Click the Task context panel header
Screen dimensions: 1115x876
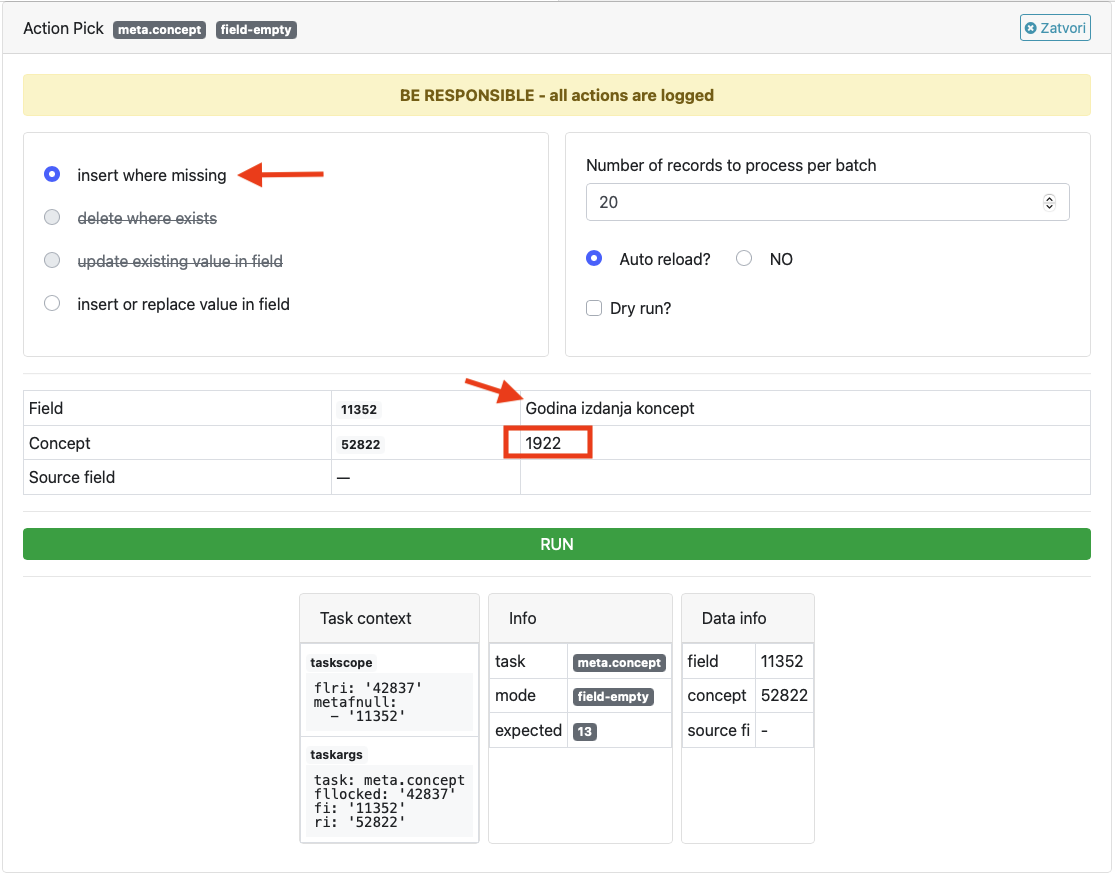(390, 619)
